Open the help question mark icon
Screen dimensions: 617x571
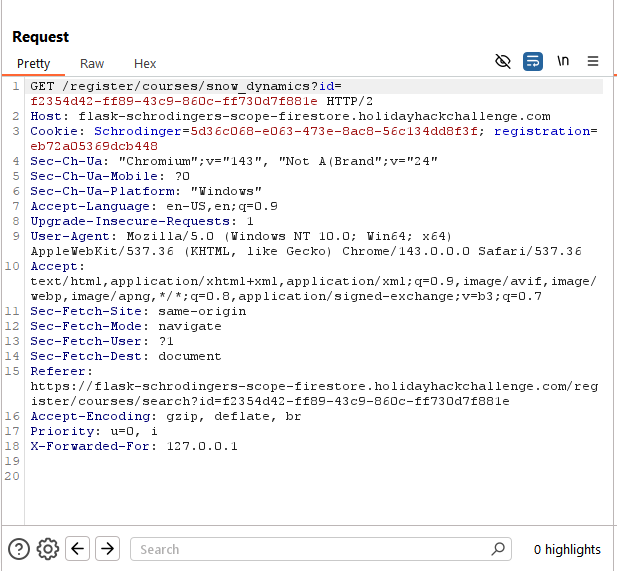[x=18, y=549]
